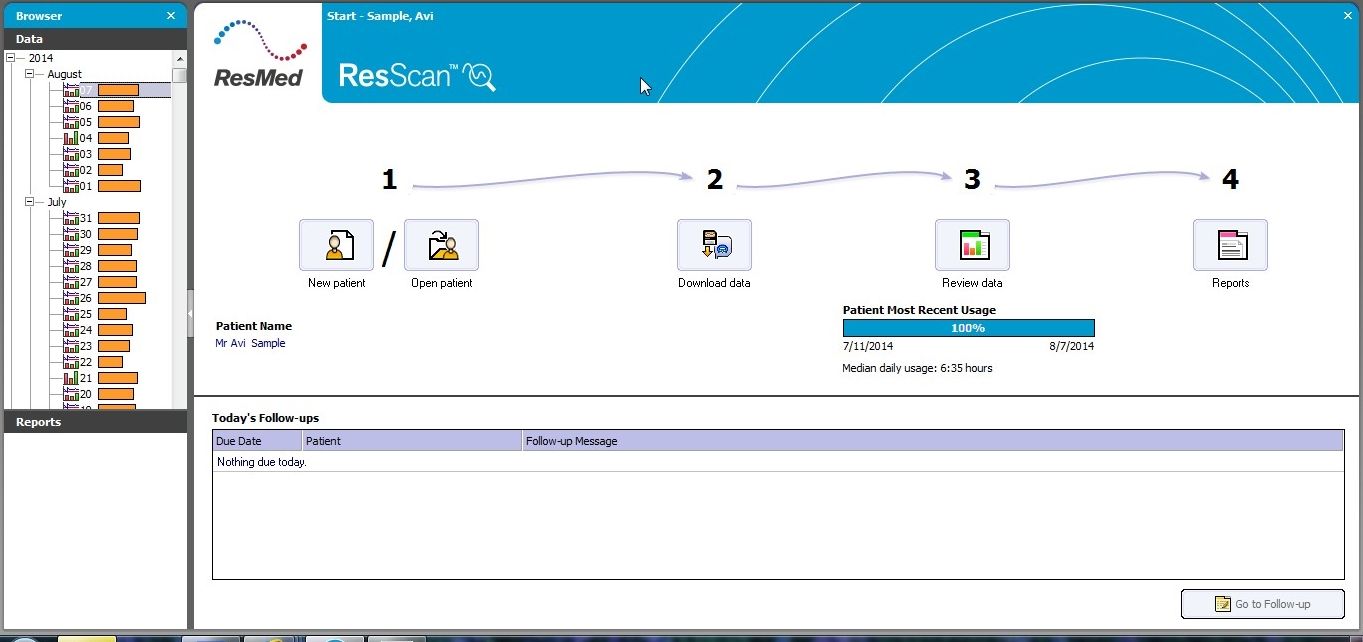Click the 'Nothing due today.' row
Image resolution: width=1363 pixels, height=642 pixels.
pyautogui.click(x=778, y=462)
